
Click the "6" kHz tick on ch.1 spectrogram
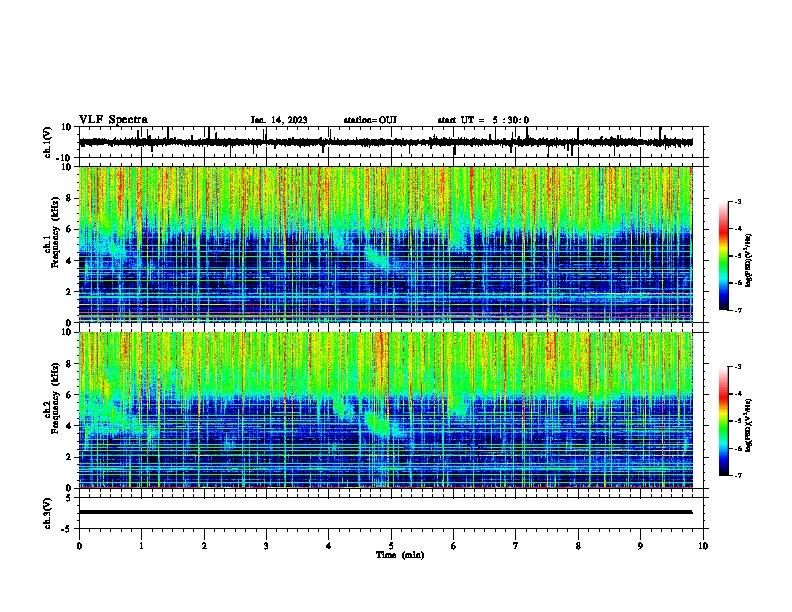[x=69, y=229]
